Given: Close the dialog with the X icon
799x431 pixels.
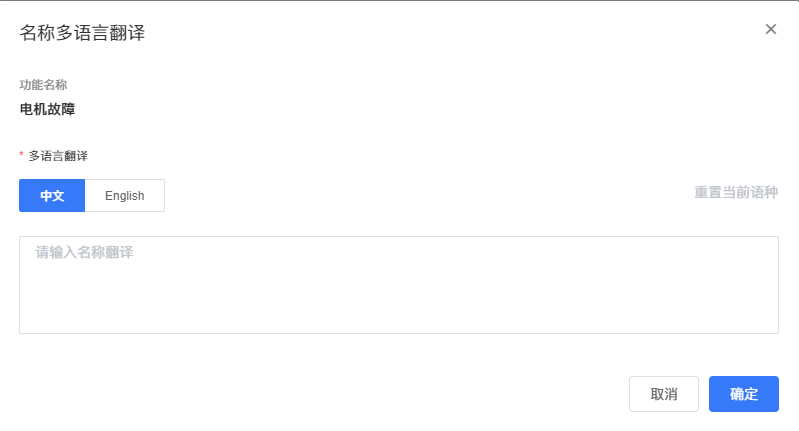Looking at the screenshot, I should point(771,29).
